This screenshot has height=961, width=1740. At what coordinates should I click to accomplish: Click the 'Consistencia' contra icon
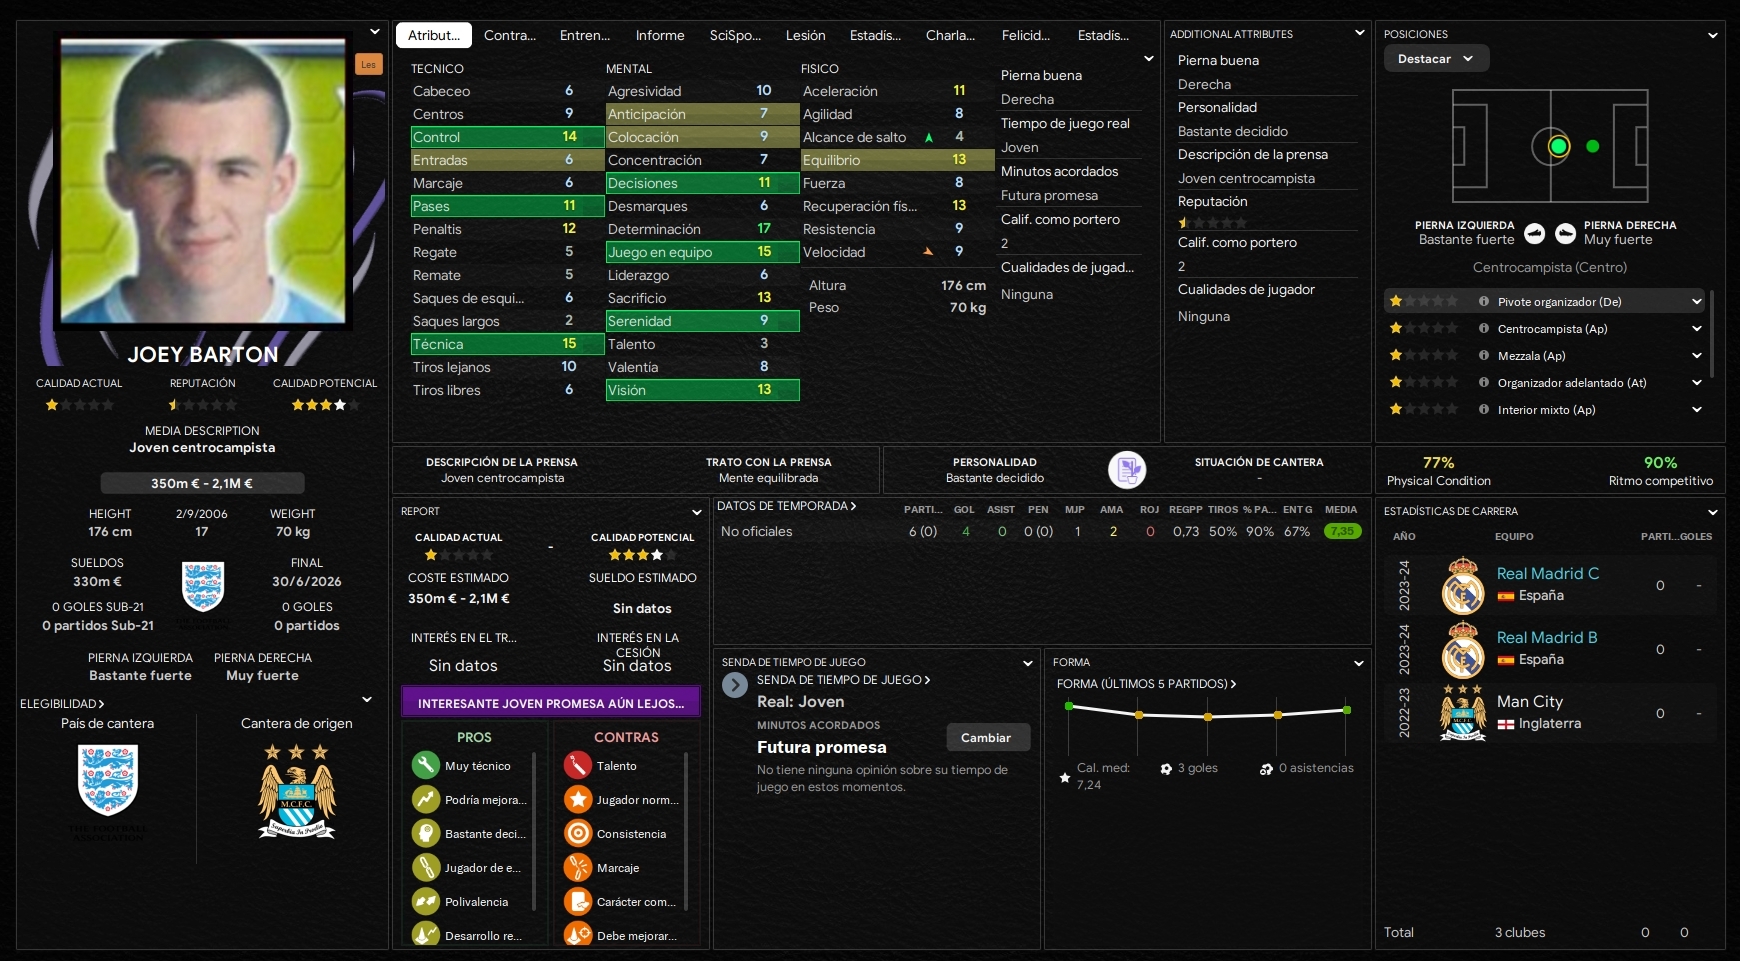click(x=578, y=833)
